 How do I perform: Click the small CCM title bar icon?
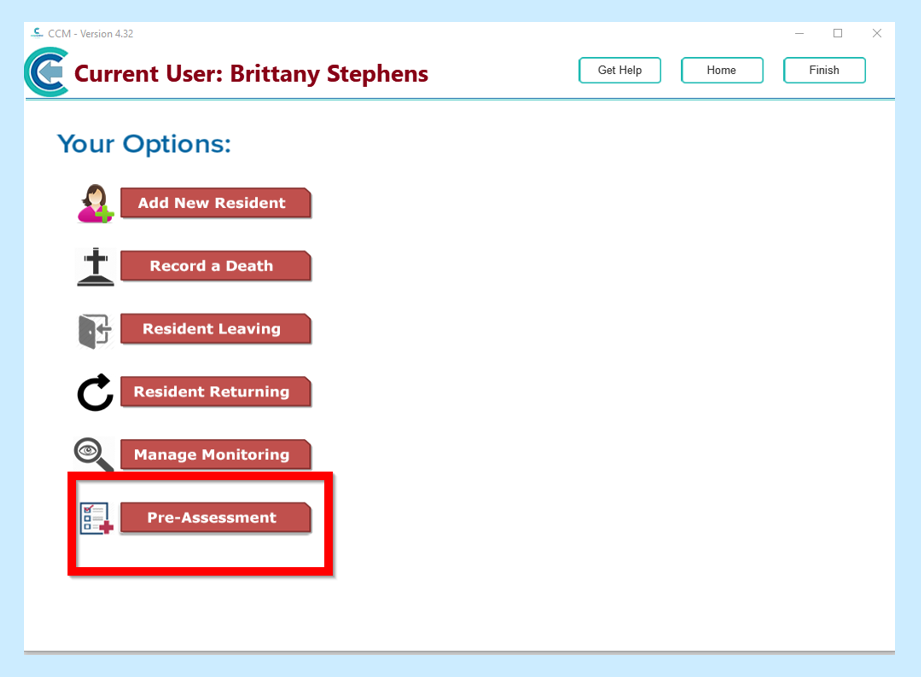(x=38, y=33)
